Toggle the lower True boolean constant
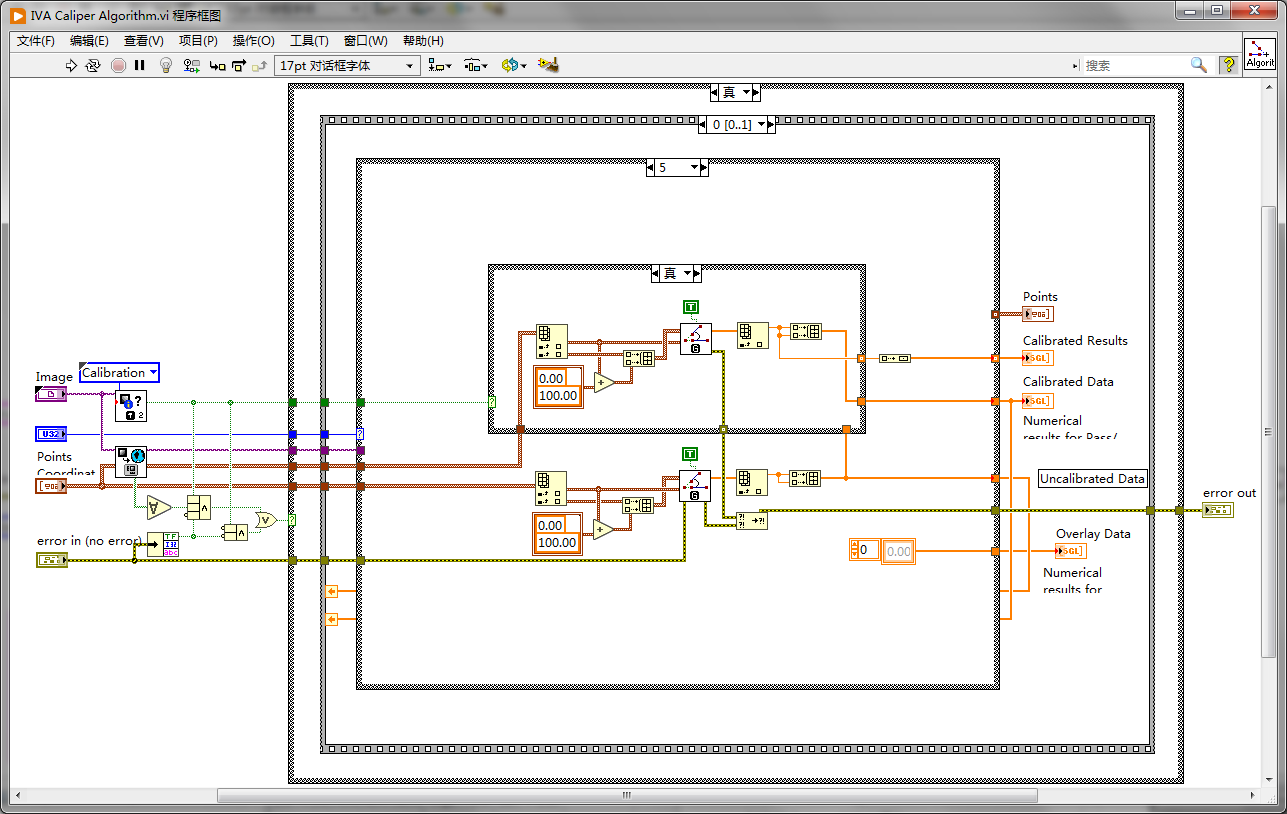The image size is (1287, 814). 692,454
